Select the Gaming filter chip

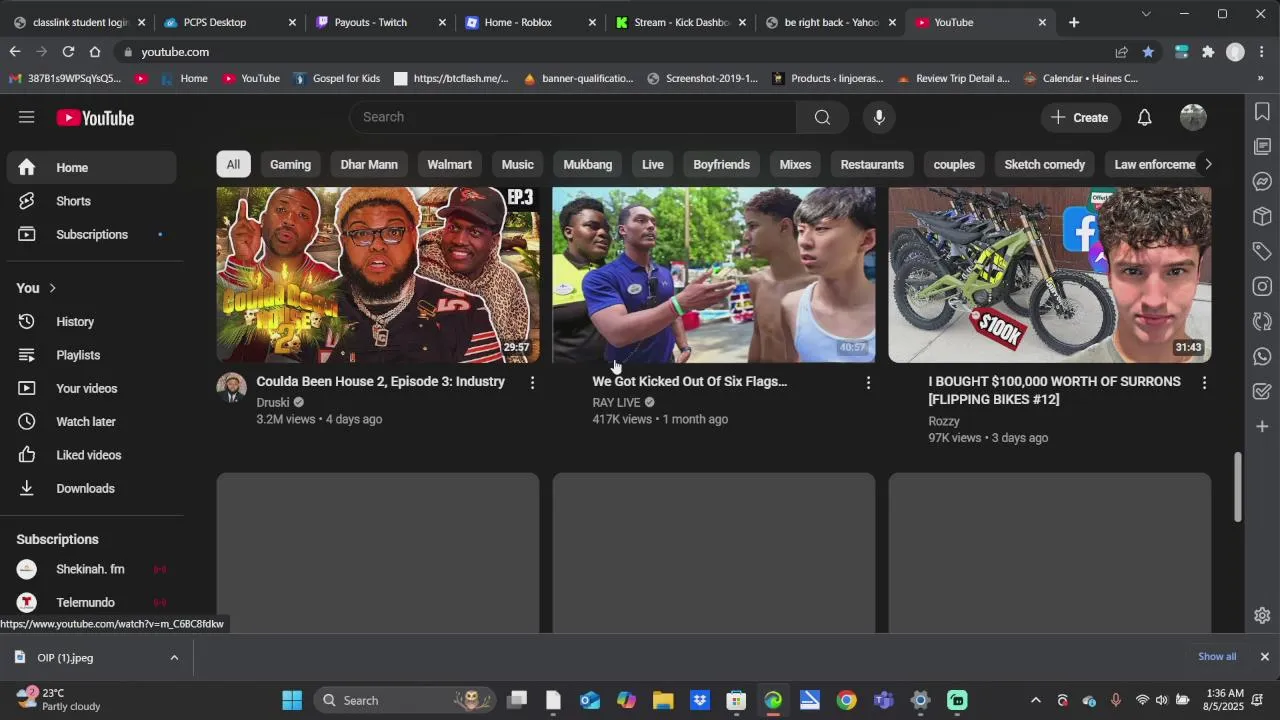coord(290,164)
